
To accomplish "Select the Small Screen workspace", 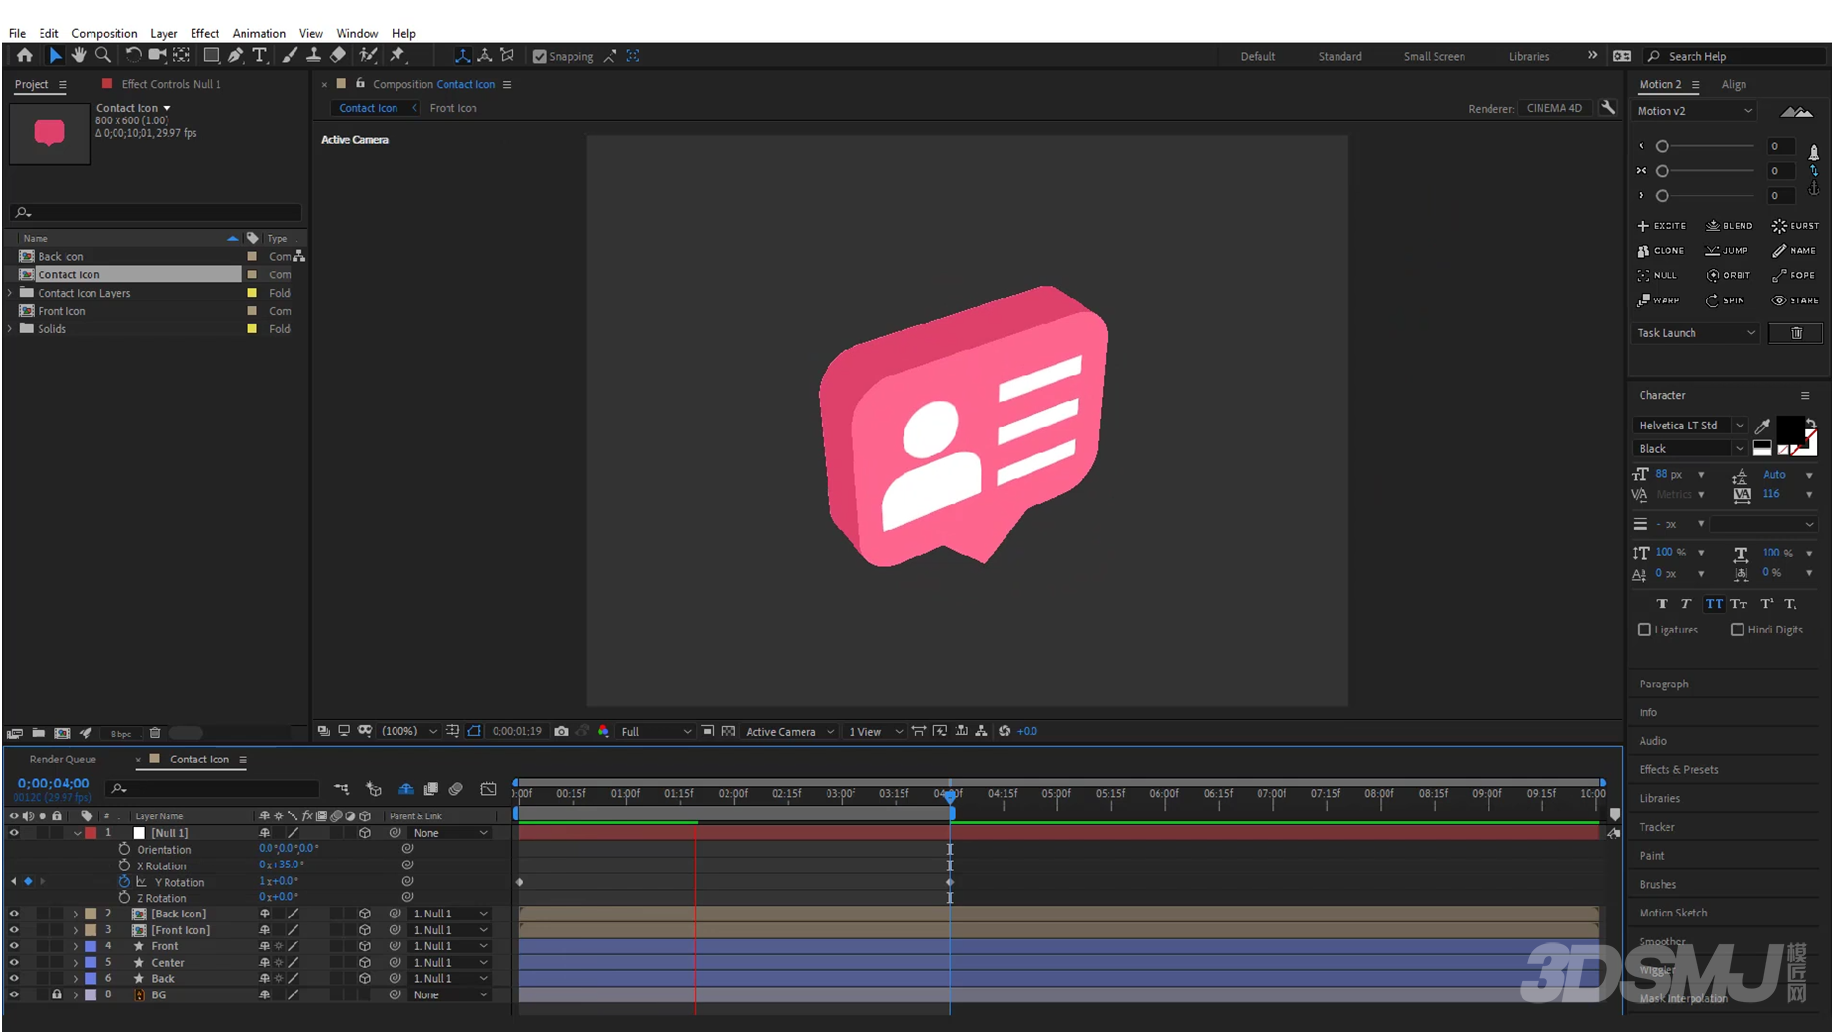I will [x=1434, y=57].
